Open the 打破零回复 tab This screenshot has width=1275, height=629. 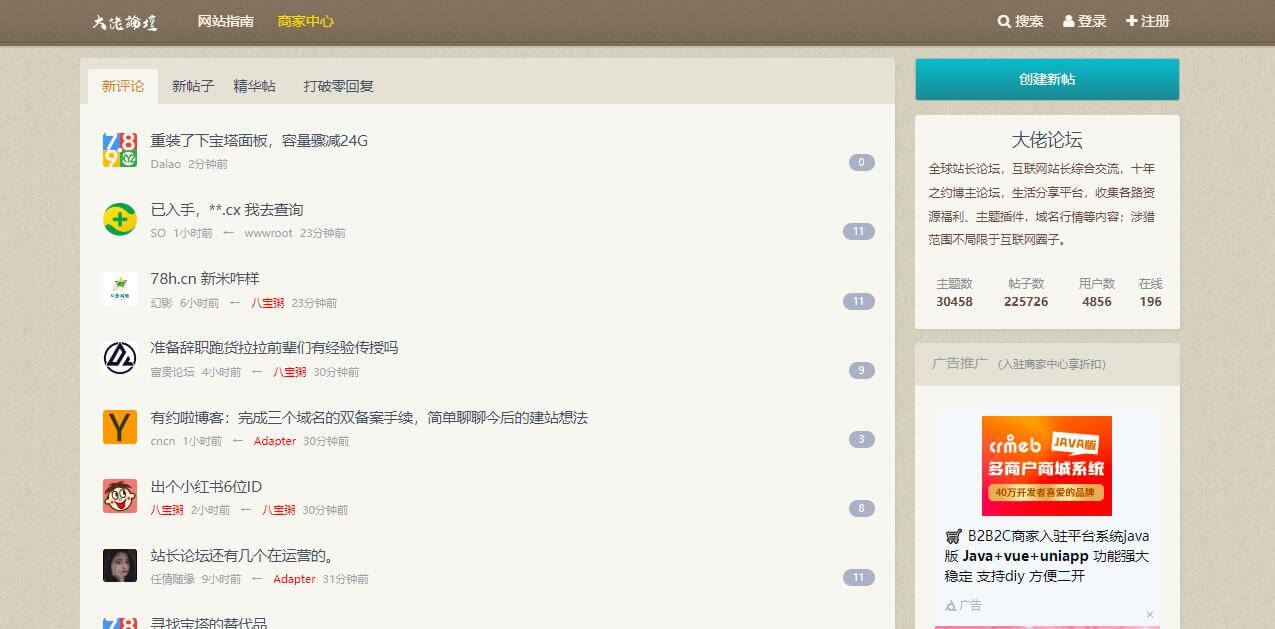[339, 86]
